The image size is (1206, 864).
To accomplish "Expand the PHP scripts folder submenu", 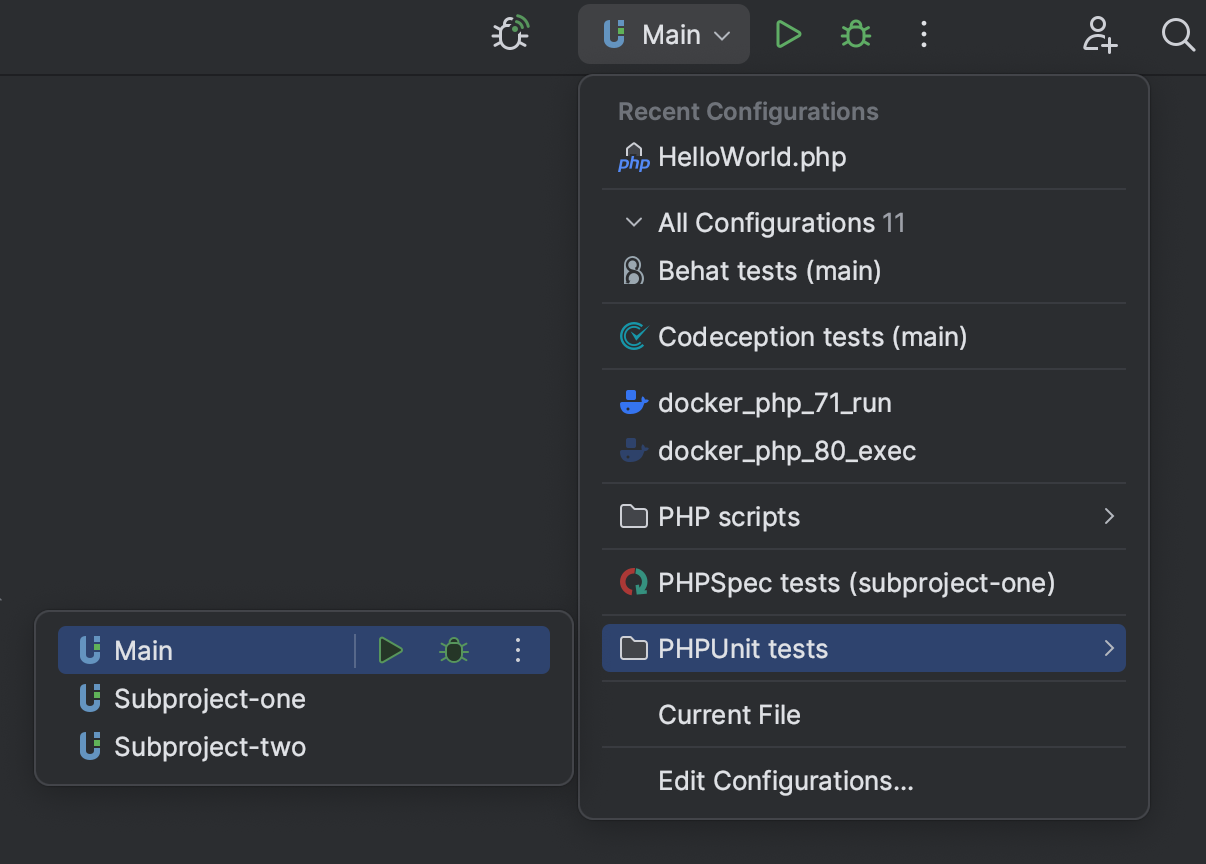I will [x=1108, y=516].
